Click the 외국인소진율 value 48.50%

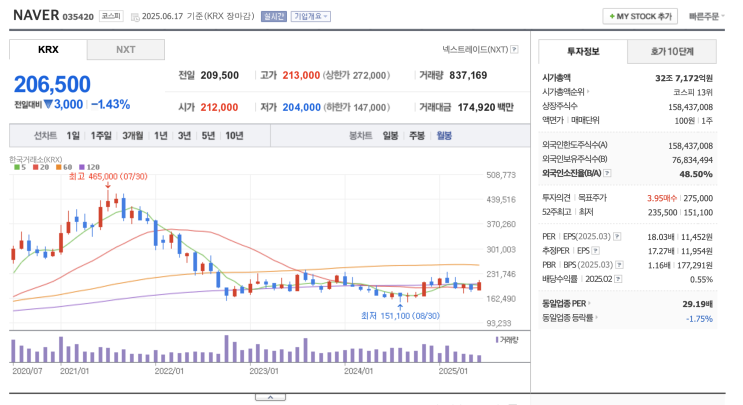pos(696,174)
